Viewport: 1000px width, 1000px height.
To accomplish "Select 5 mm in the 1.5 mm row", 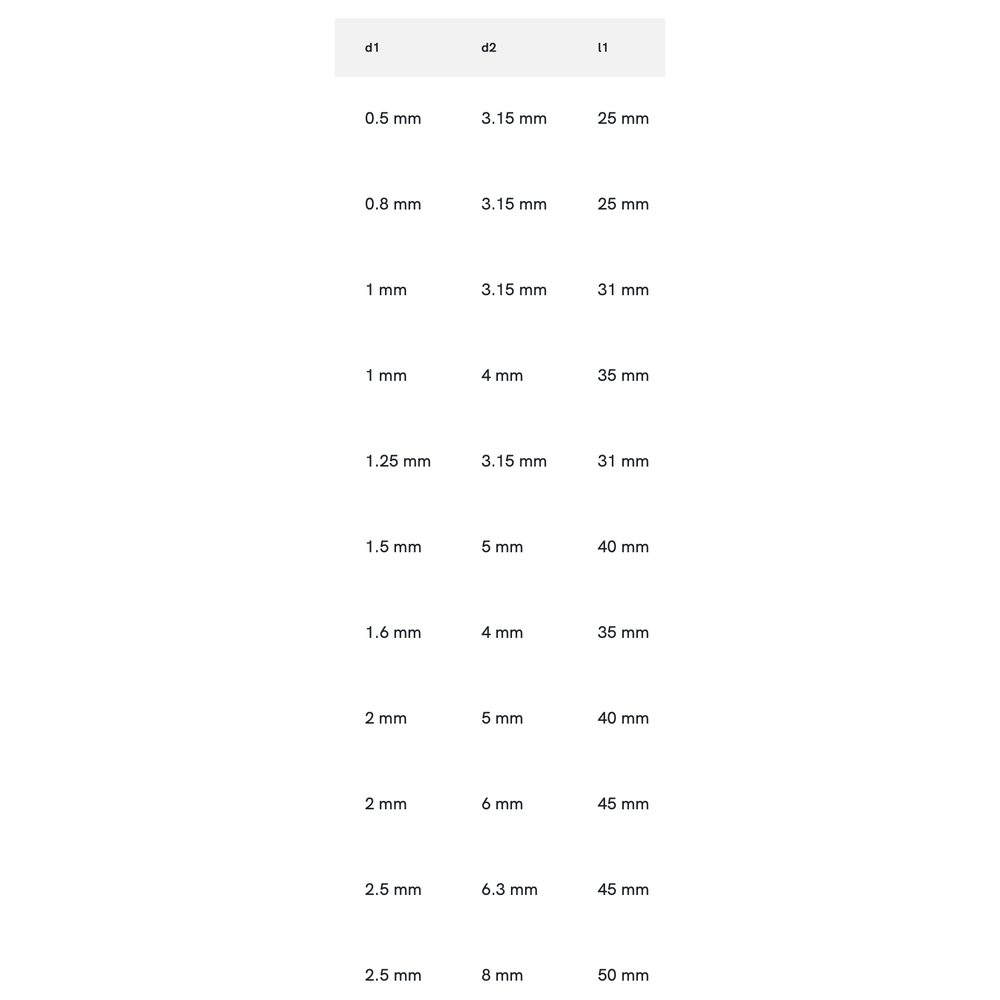I will click(502, 547).
